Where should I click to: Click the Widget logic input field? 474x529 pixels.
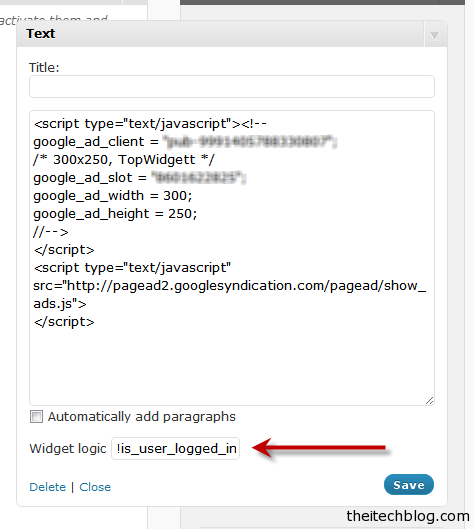[x=176, y=448]
